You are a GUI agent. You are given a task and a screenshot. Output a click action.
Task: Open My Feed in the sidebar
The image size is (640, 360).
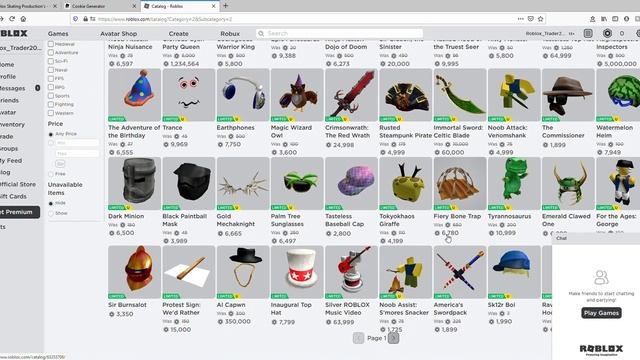point(11,160)
